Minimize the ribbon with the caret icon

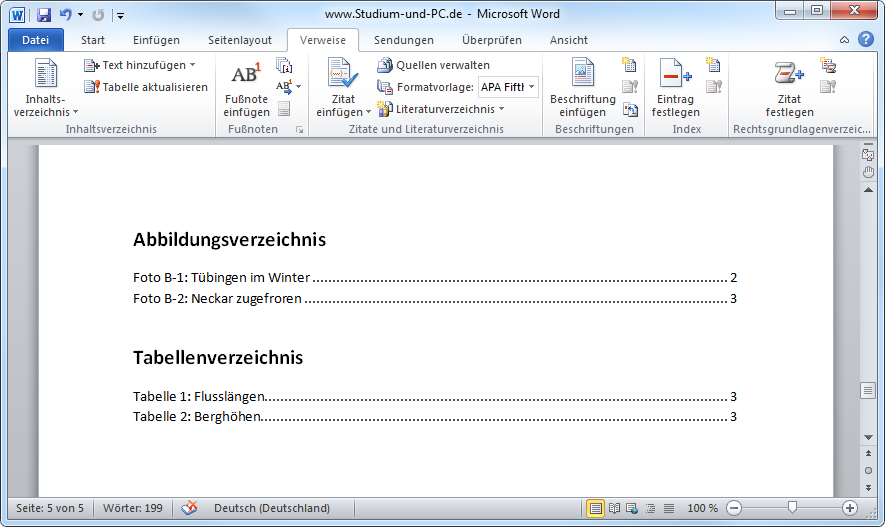(x=844, y=39)
